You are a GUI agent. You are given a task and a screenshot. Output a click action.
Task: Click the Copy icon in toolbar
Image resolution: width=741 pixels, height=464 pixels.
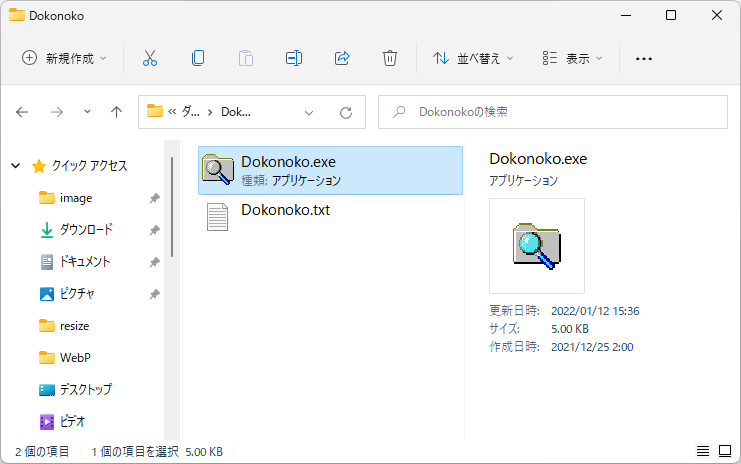(198, 58)
